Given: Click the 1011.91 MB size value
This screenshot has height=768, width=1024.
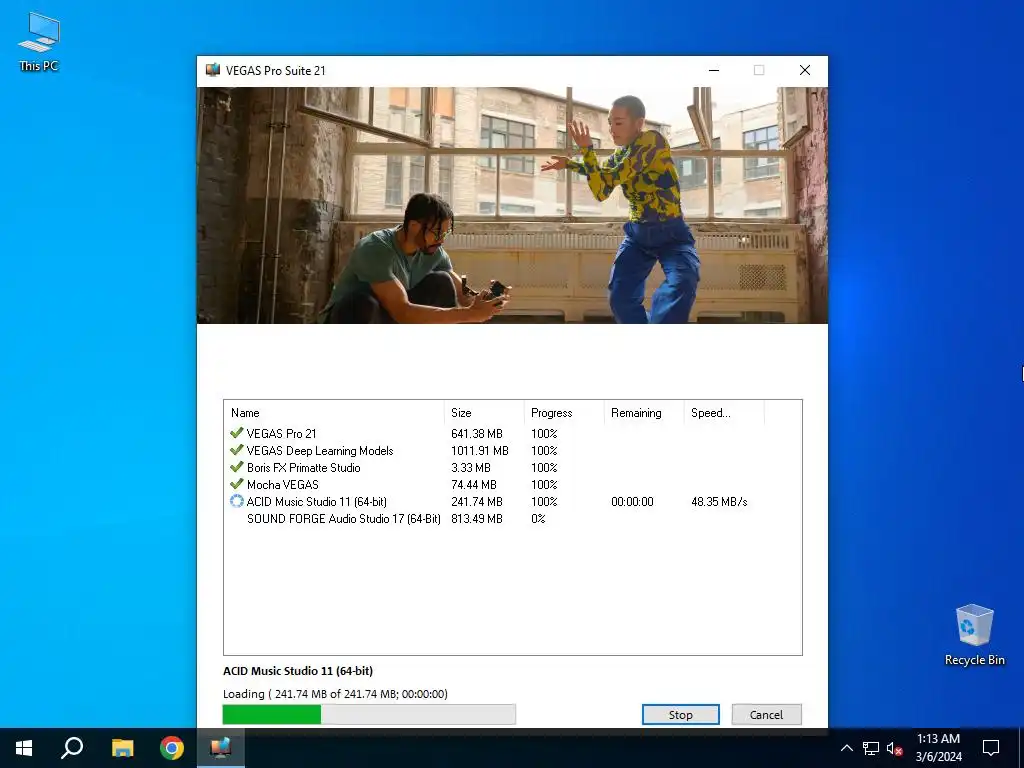Looking at the screenshot, I should 479,451.
